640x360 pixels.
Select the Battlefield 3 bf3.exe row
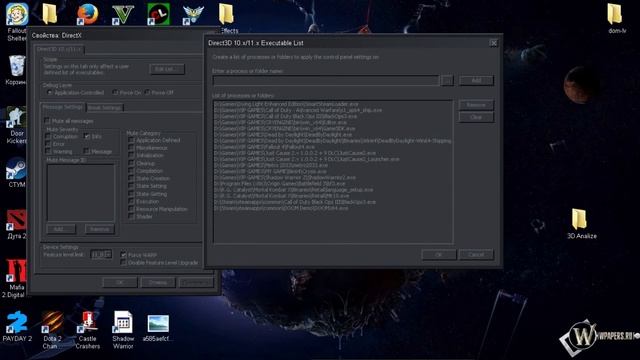click(x=280, y=184)
